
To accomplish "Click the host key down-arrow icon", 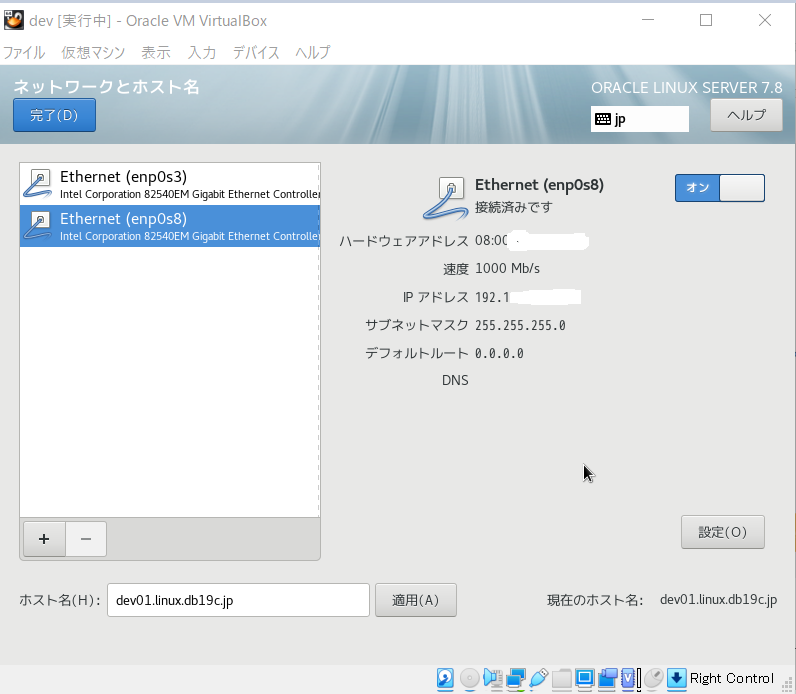I will (677, 678).
